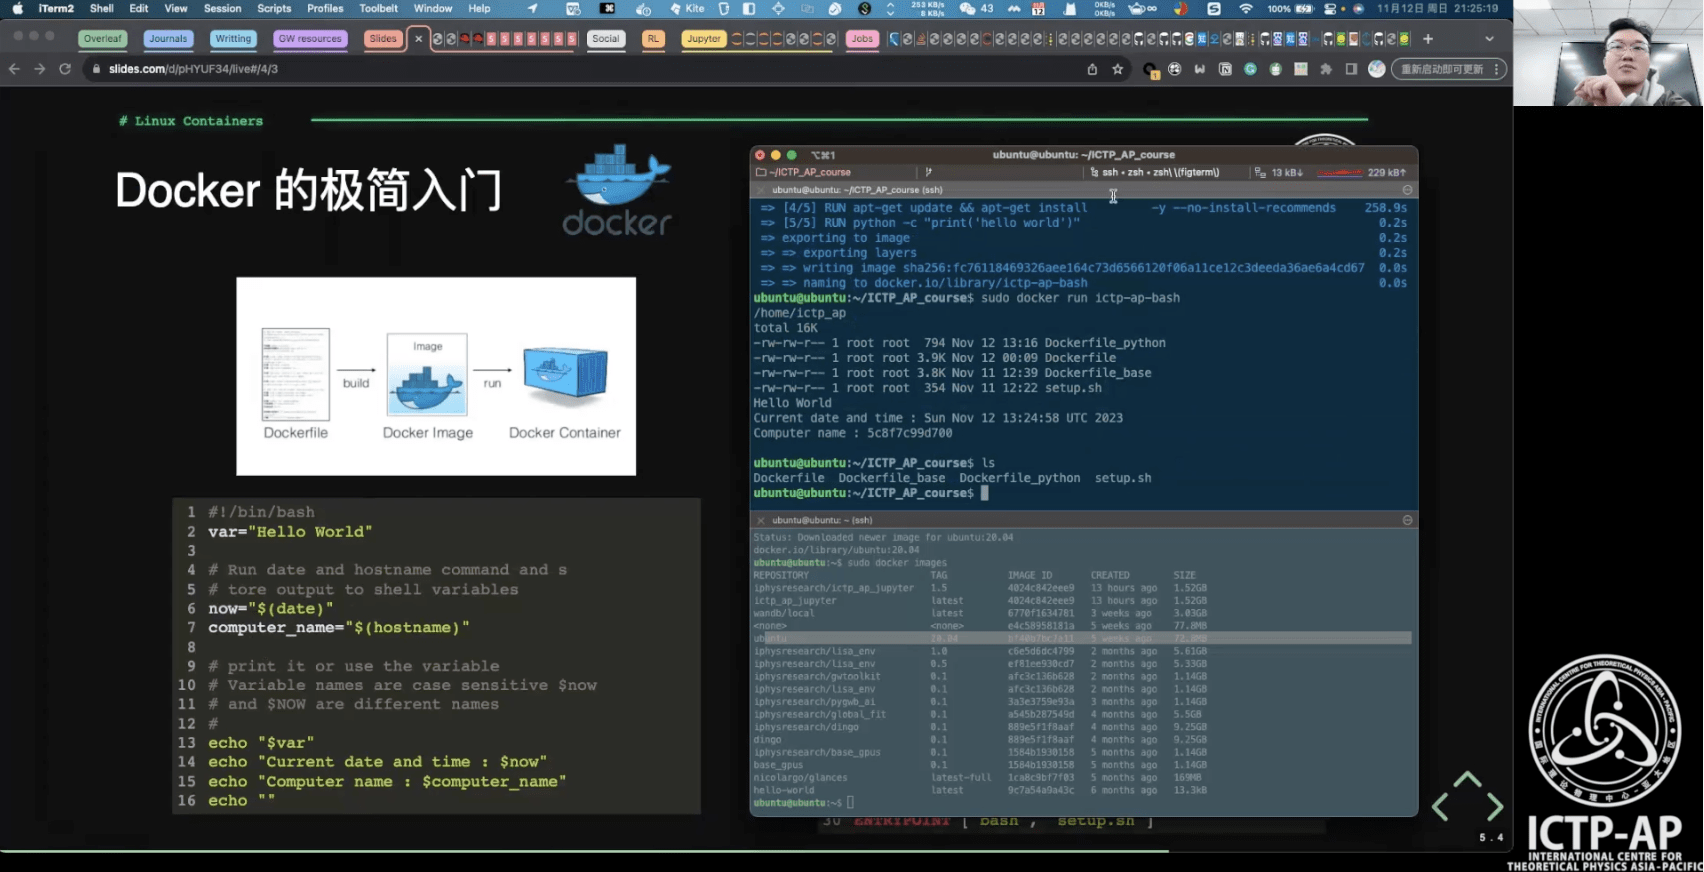The width and height of the screenshot is (1704, 872).
Task: Open Control Center in the menu bar
Action: click(1330, 8)
